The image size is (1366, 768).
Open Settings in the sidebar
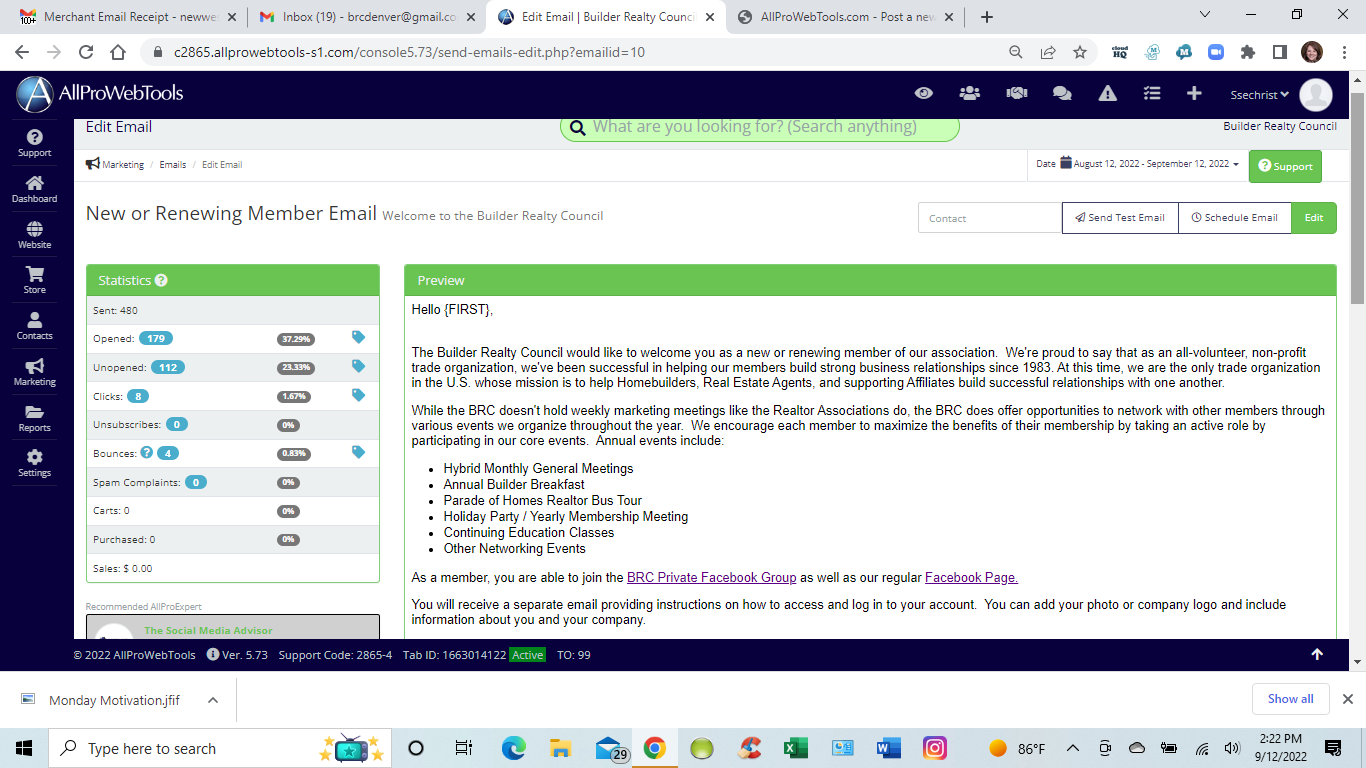coord(34,464)
